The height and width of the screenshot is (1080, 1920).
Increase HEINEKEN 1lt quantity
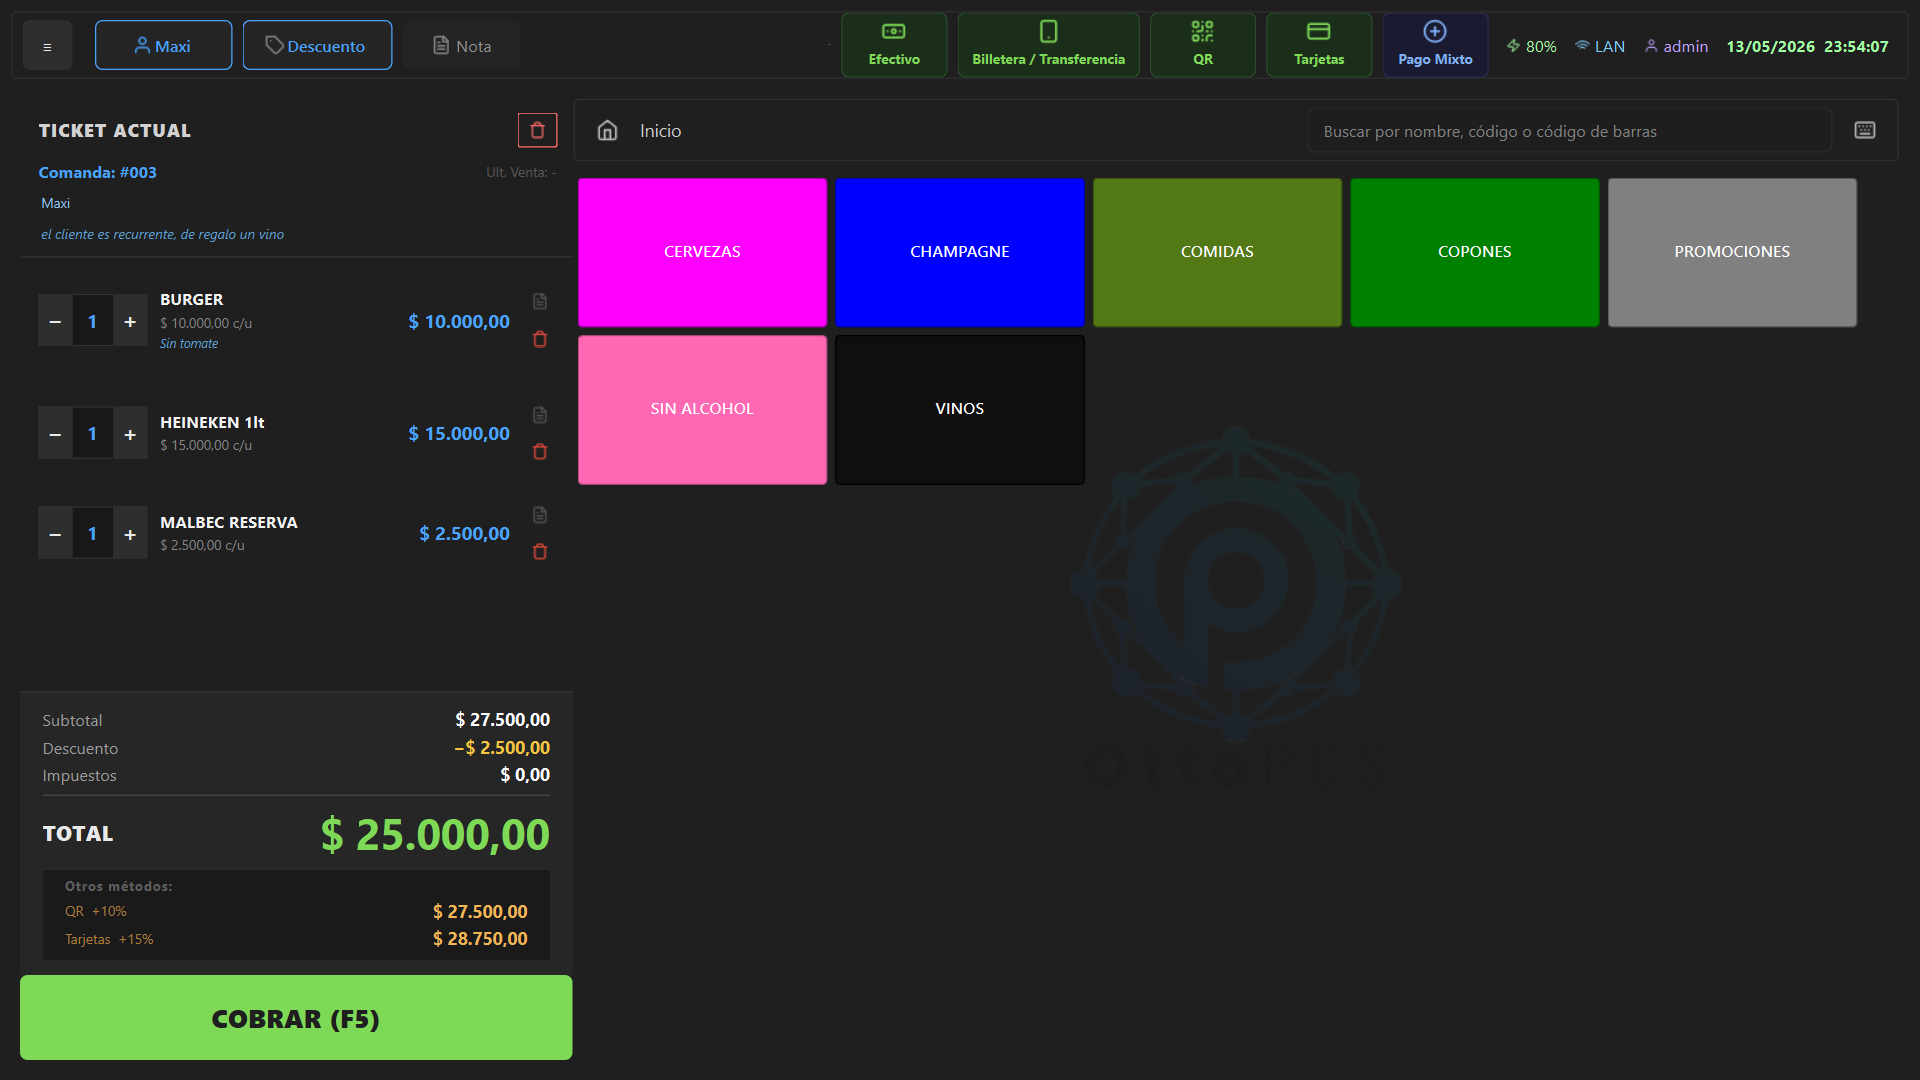pos(130,433)
